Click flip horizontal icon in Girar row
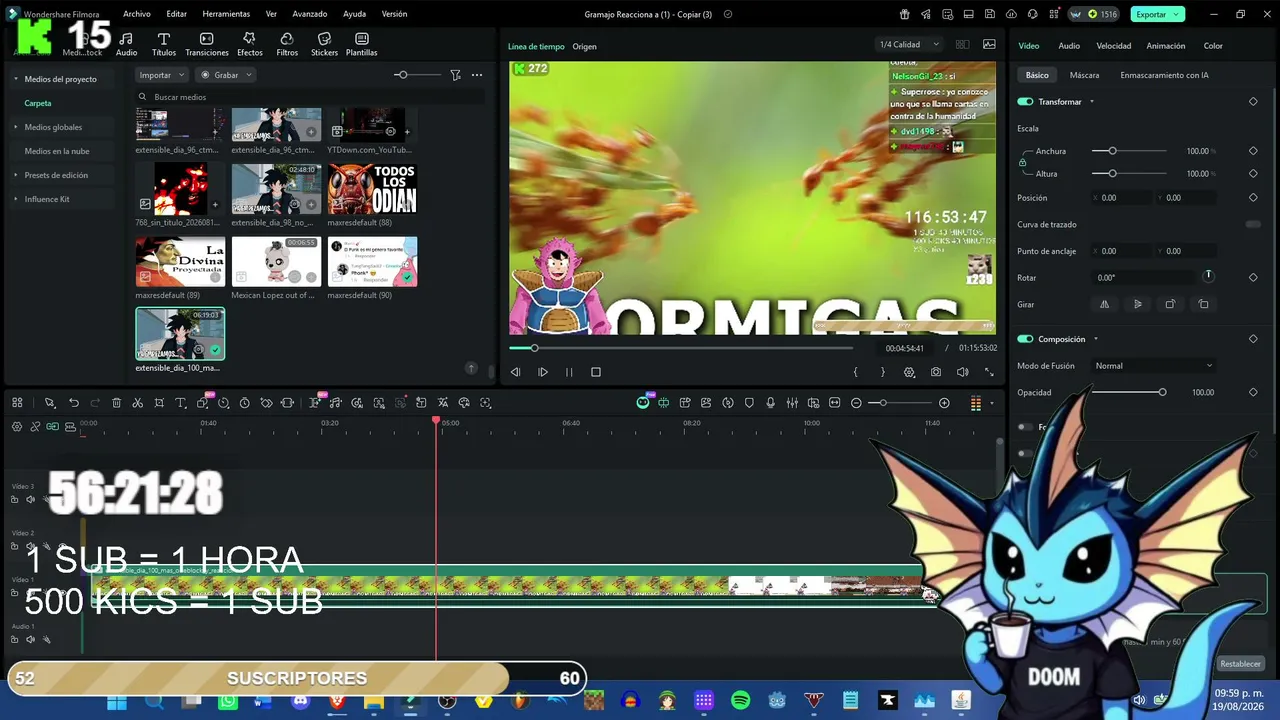This screenshot has height=720, width=1280. click(1105, 304)
